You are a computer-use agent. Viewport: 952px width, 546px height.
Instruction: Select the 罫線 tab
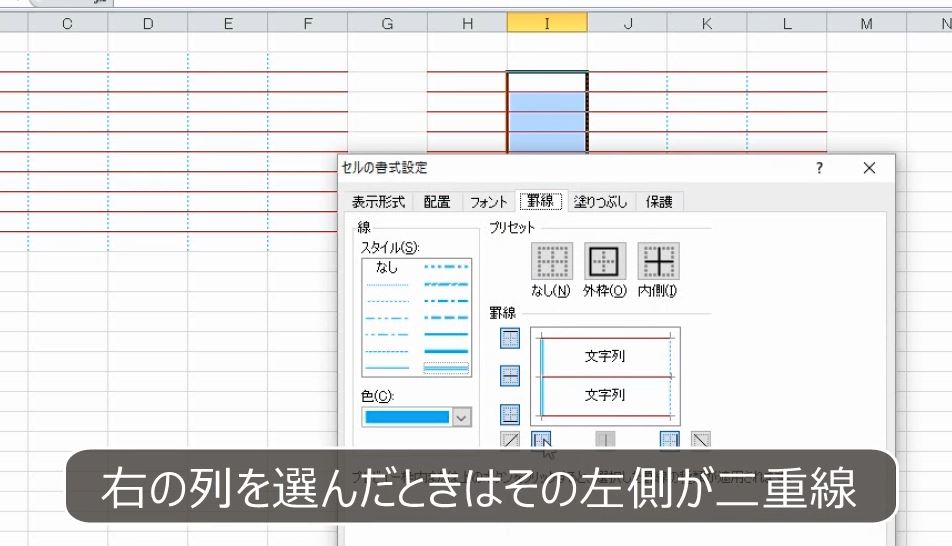click(x=540, y=201)
